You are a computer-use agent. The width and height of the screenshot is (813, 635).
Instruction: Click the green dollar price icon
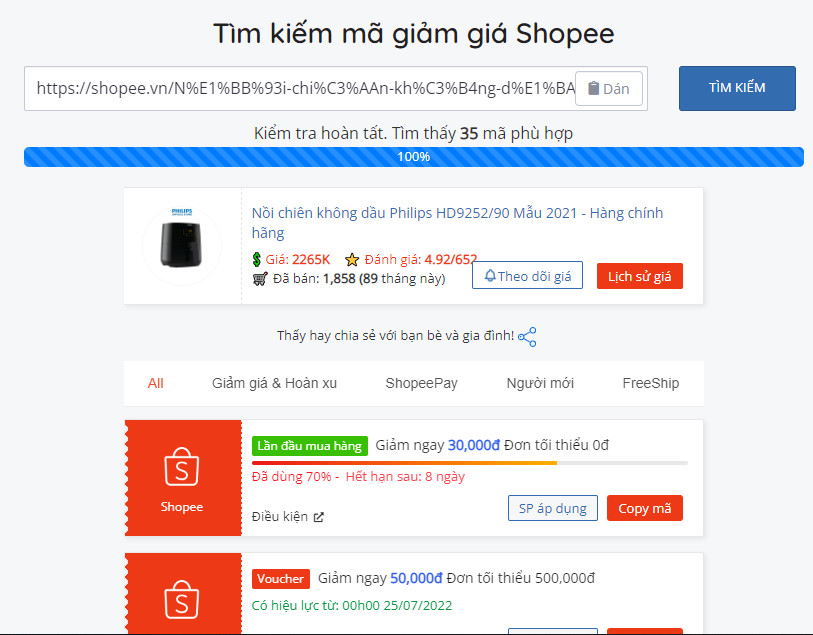point(257,259)
